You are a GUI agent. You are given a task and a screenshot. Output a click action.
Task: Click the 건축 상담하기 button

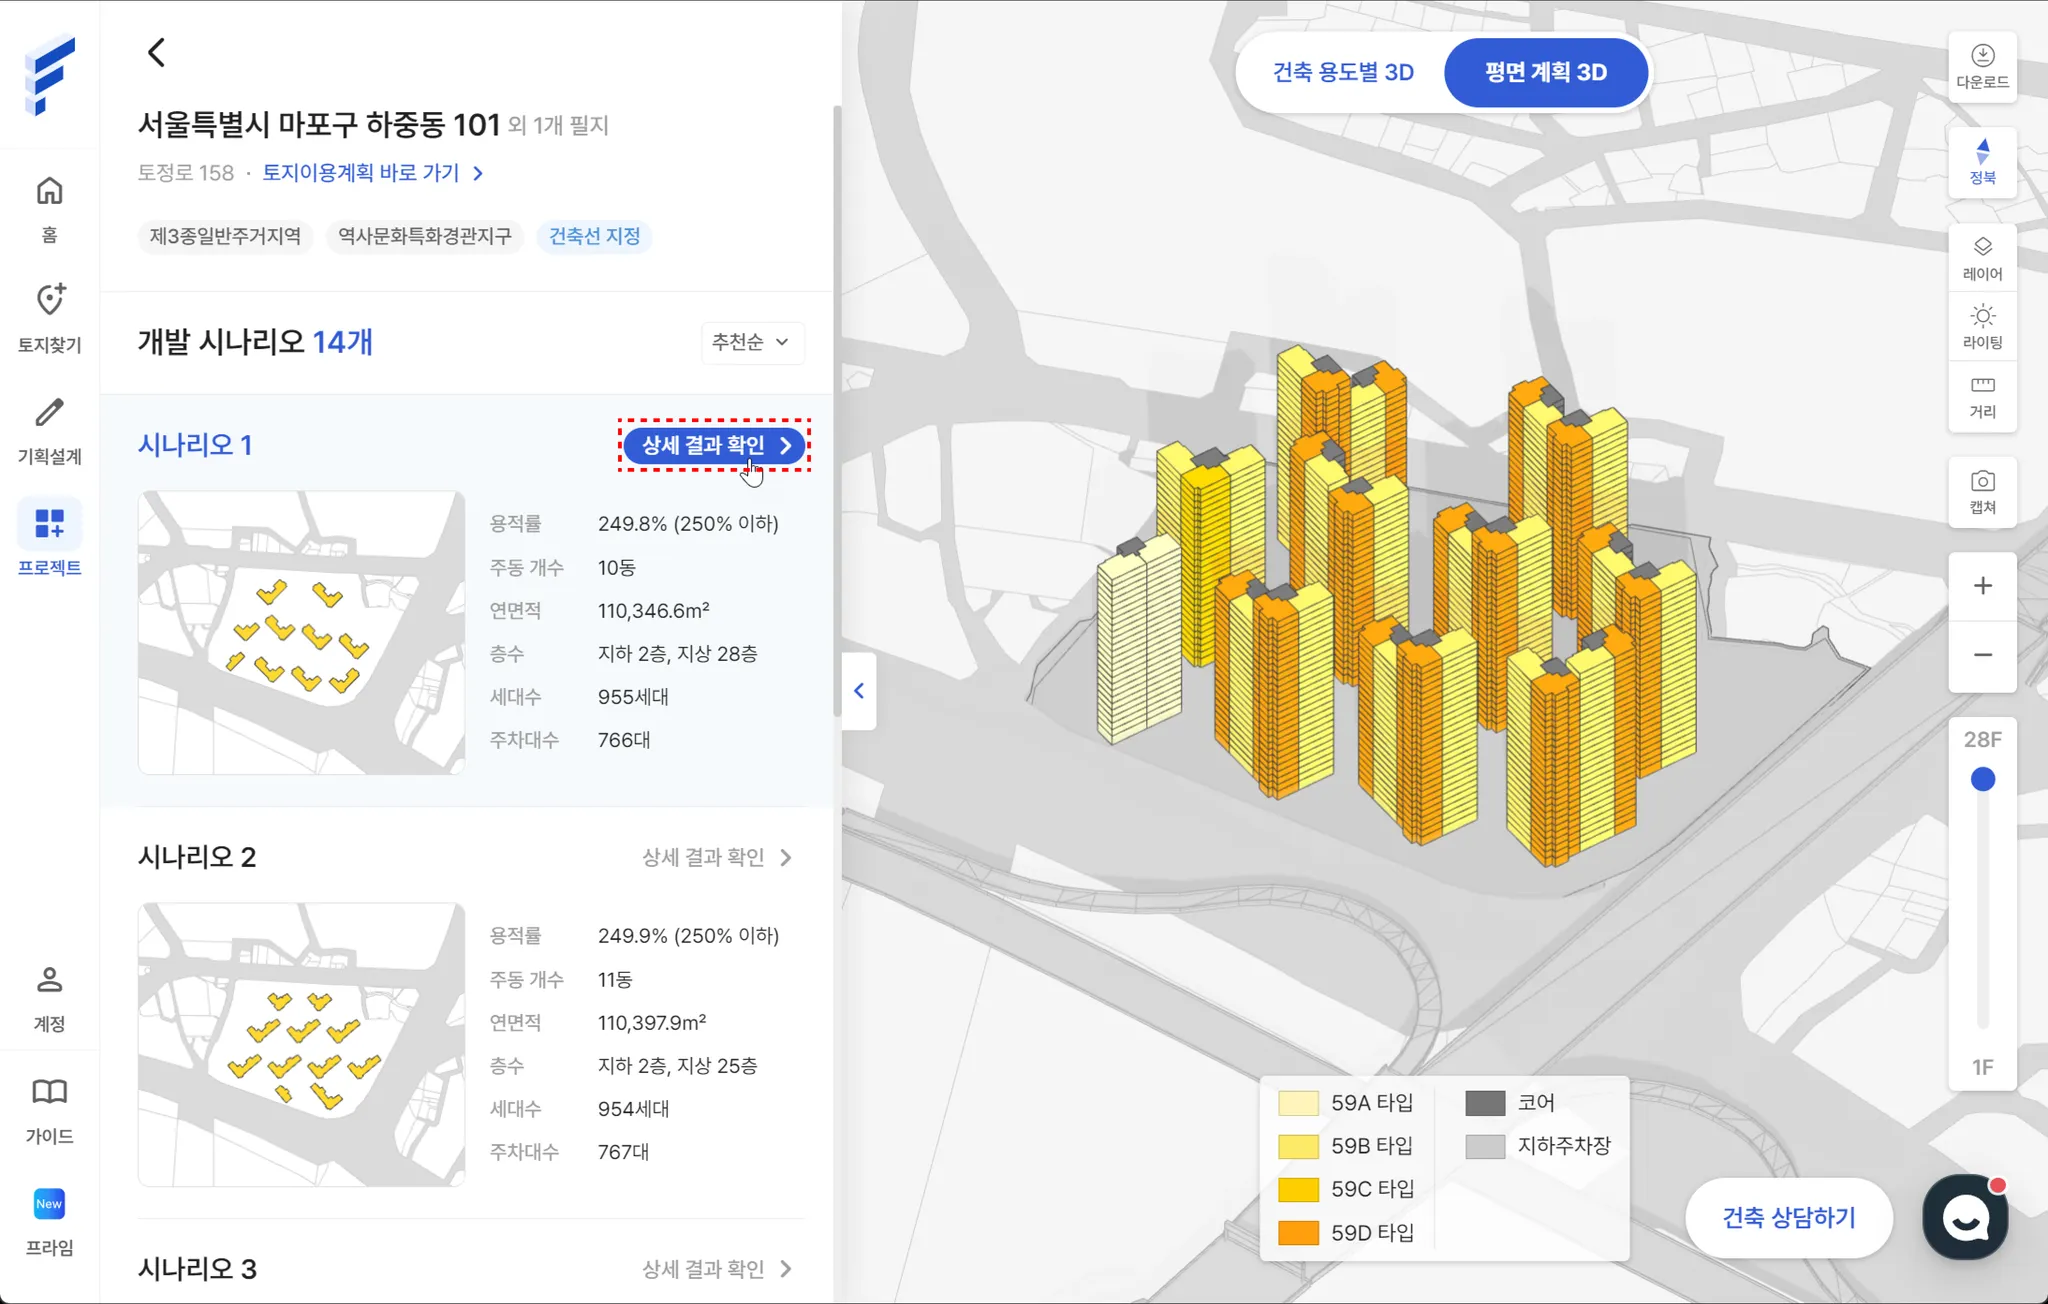1788,1217
